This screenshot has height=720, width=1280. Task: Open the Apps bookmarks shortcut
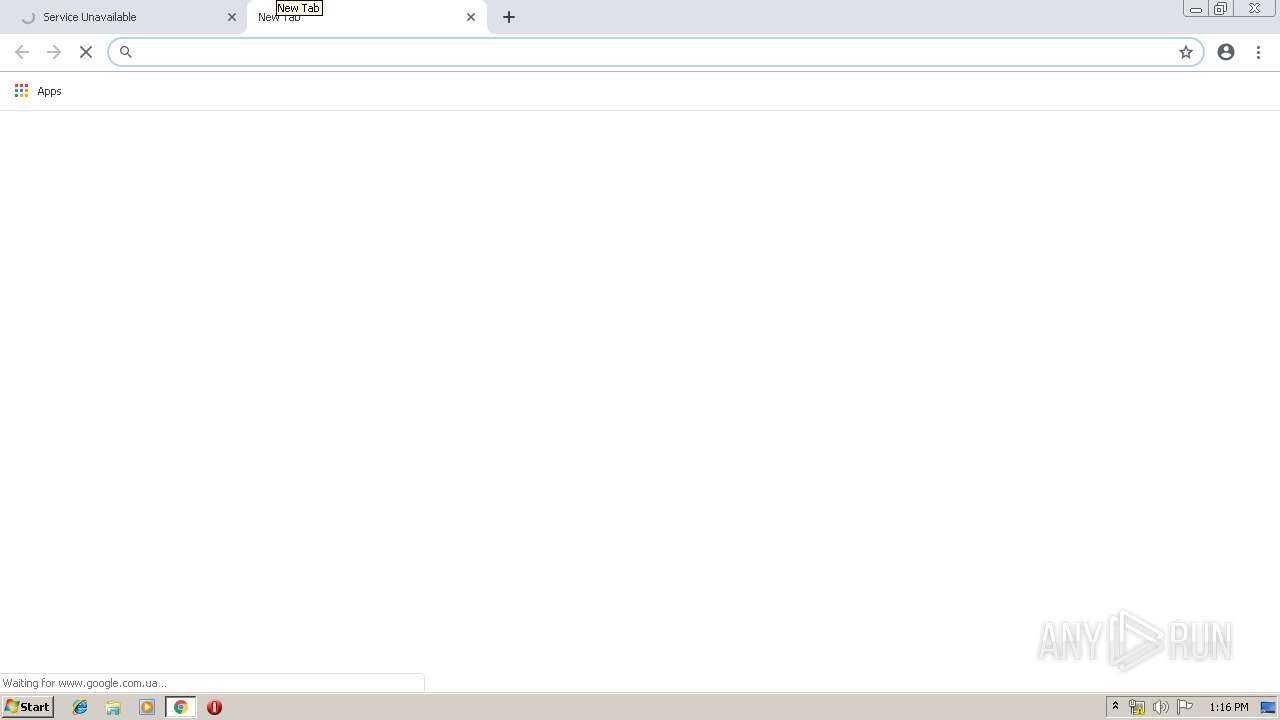(38, 91)
